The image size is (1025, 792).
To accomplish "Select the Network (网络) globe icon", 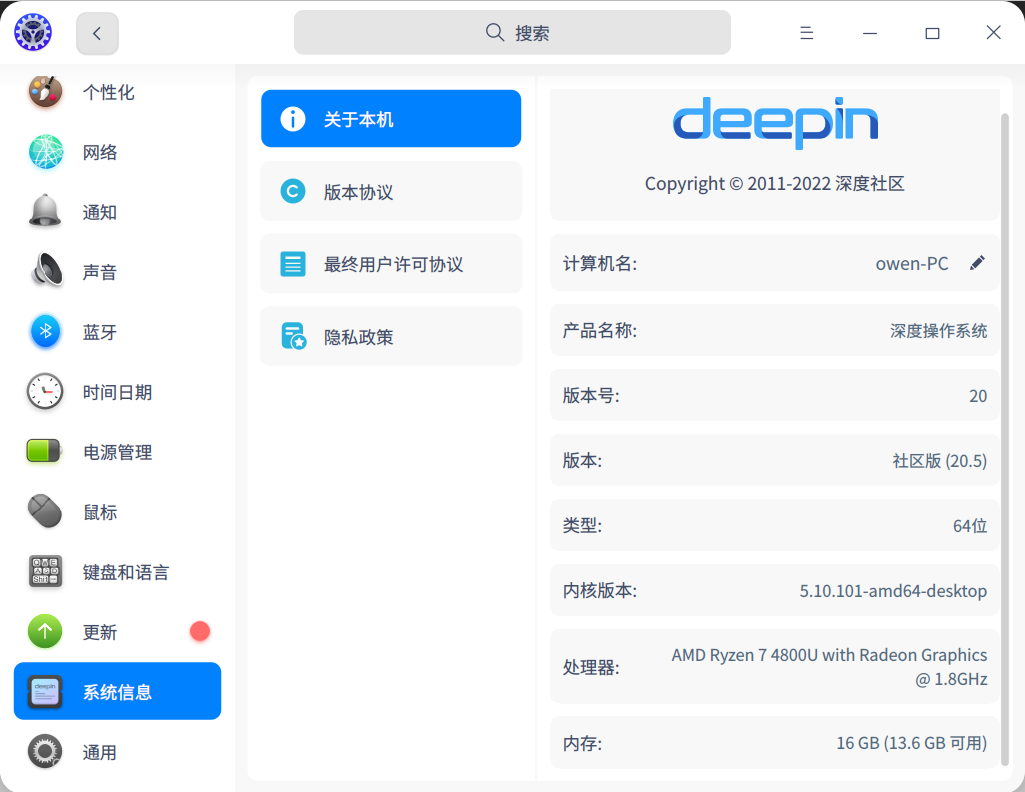I will (45, 152).
